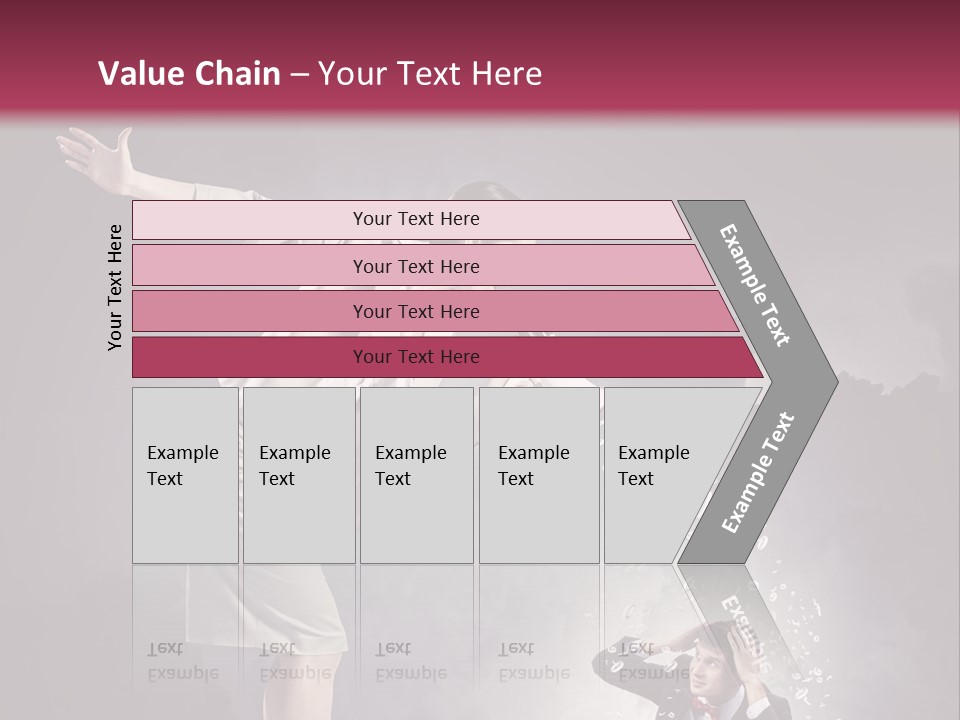
Task: Select the vertical "Your Text Here" side label
Action: 115,287
